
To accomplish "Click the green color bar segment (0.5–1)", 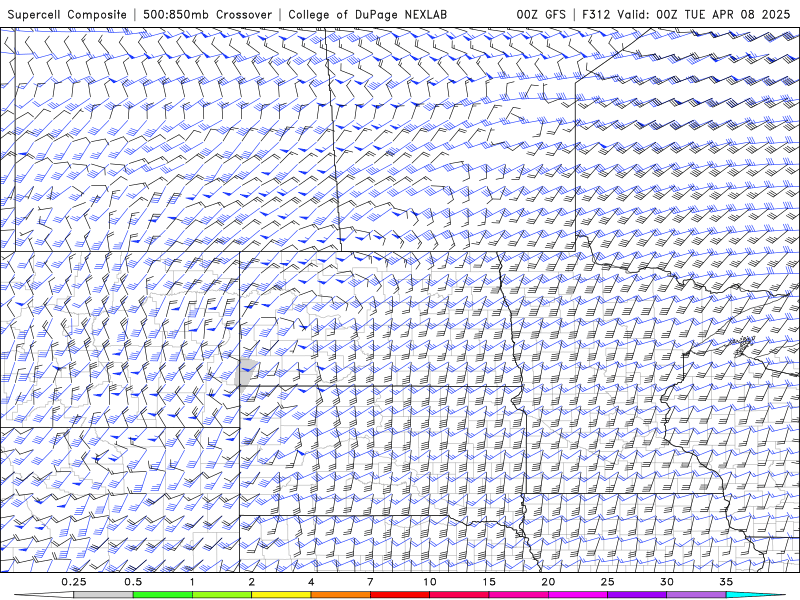I will [x=163, y=595].
